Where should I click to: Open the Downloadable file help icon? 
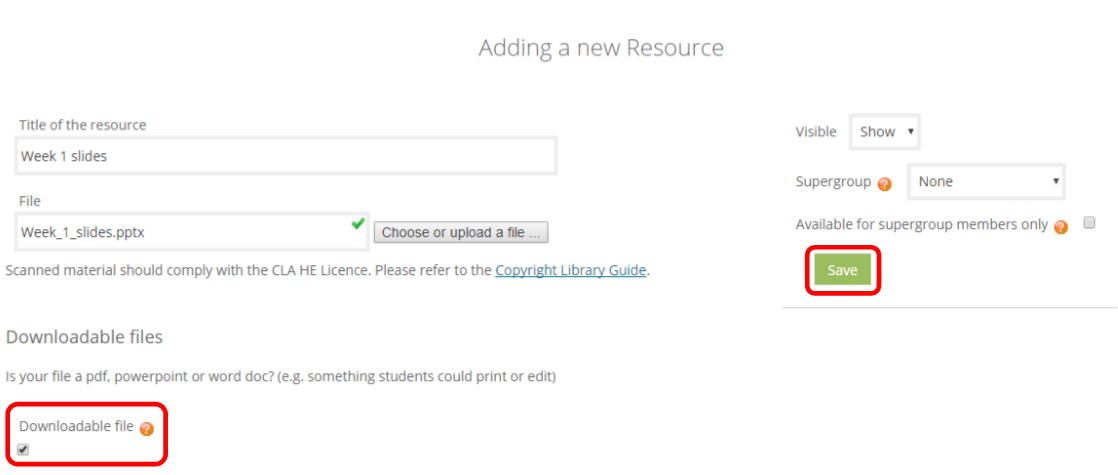click(x=146, y=429)
